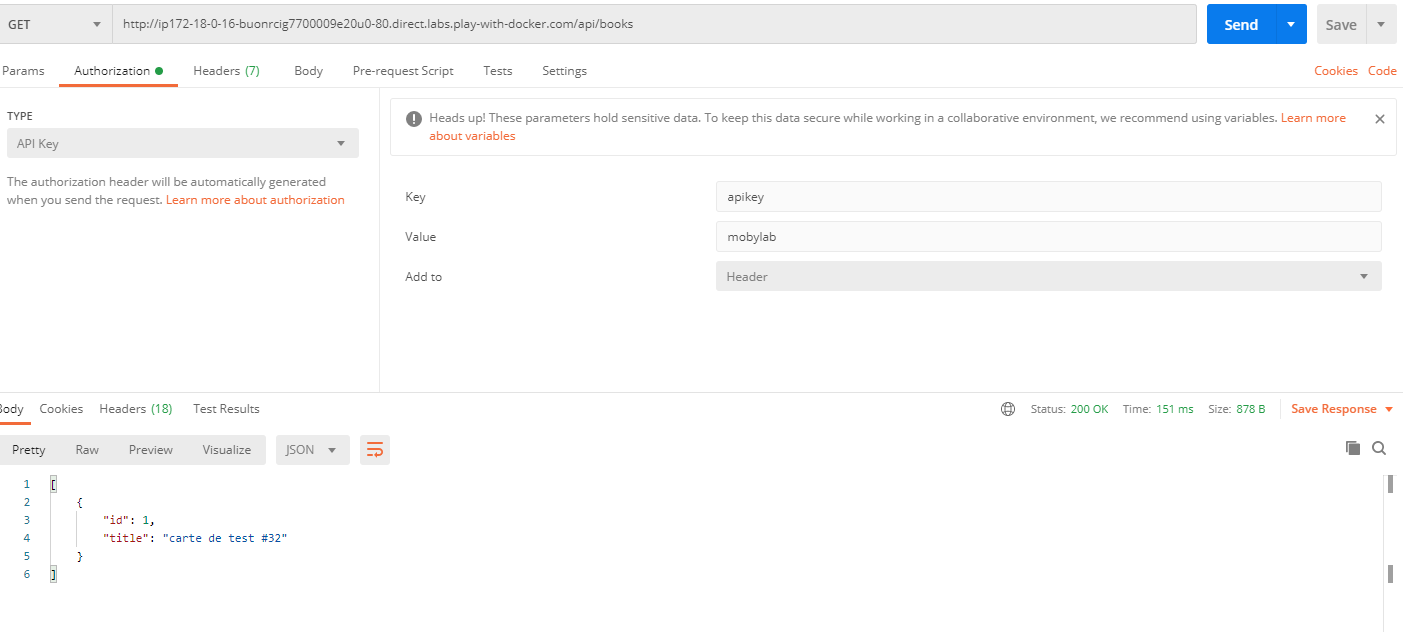Click the globe network information icon
This screenshot has width=1403, height=632.
pos(1008,409)
